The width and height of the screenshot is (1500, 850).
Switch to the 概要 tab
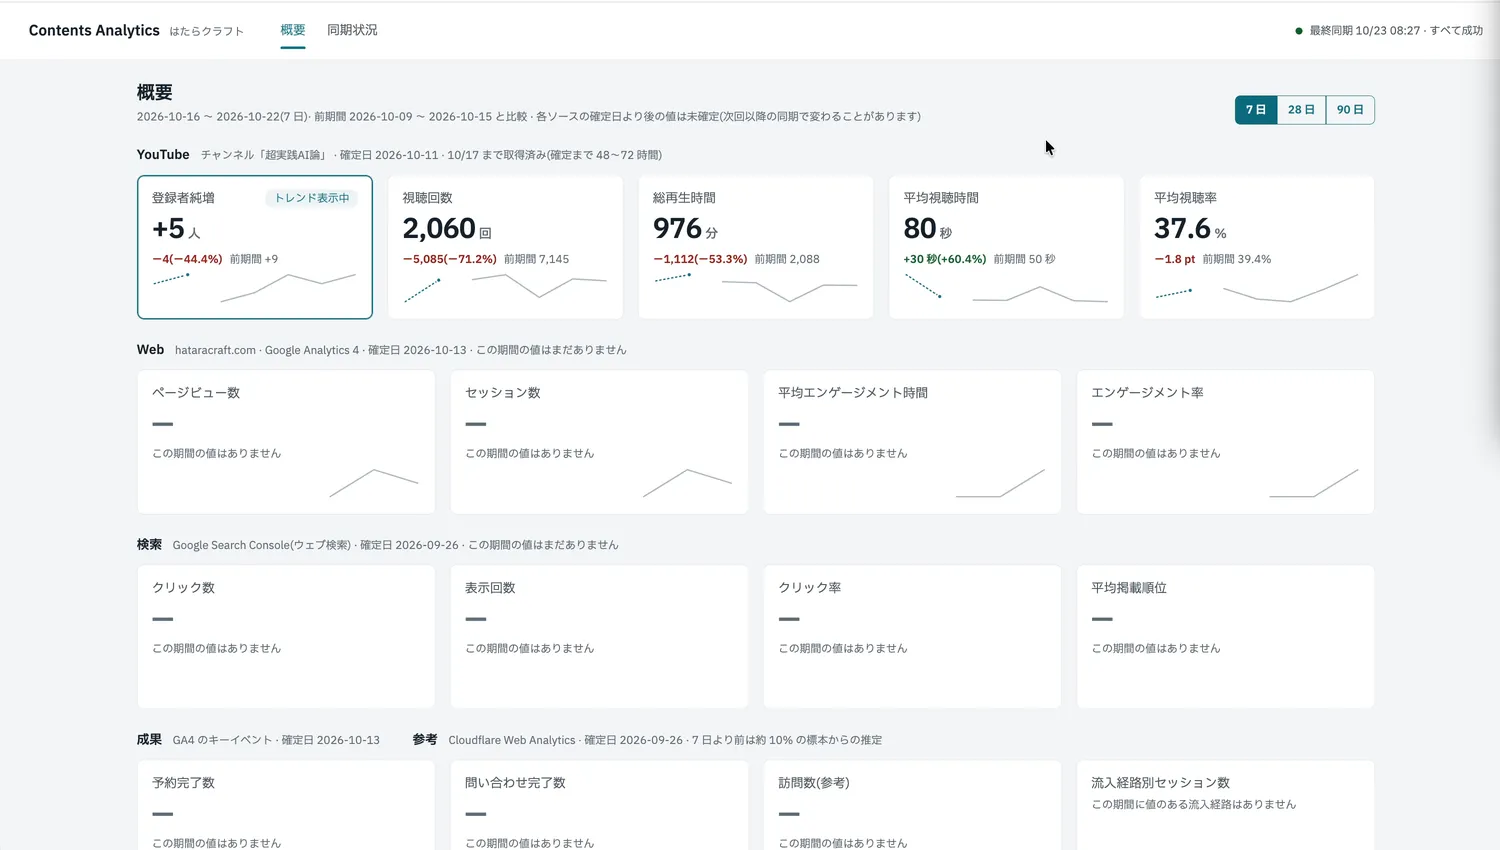click(293, 30)
